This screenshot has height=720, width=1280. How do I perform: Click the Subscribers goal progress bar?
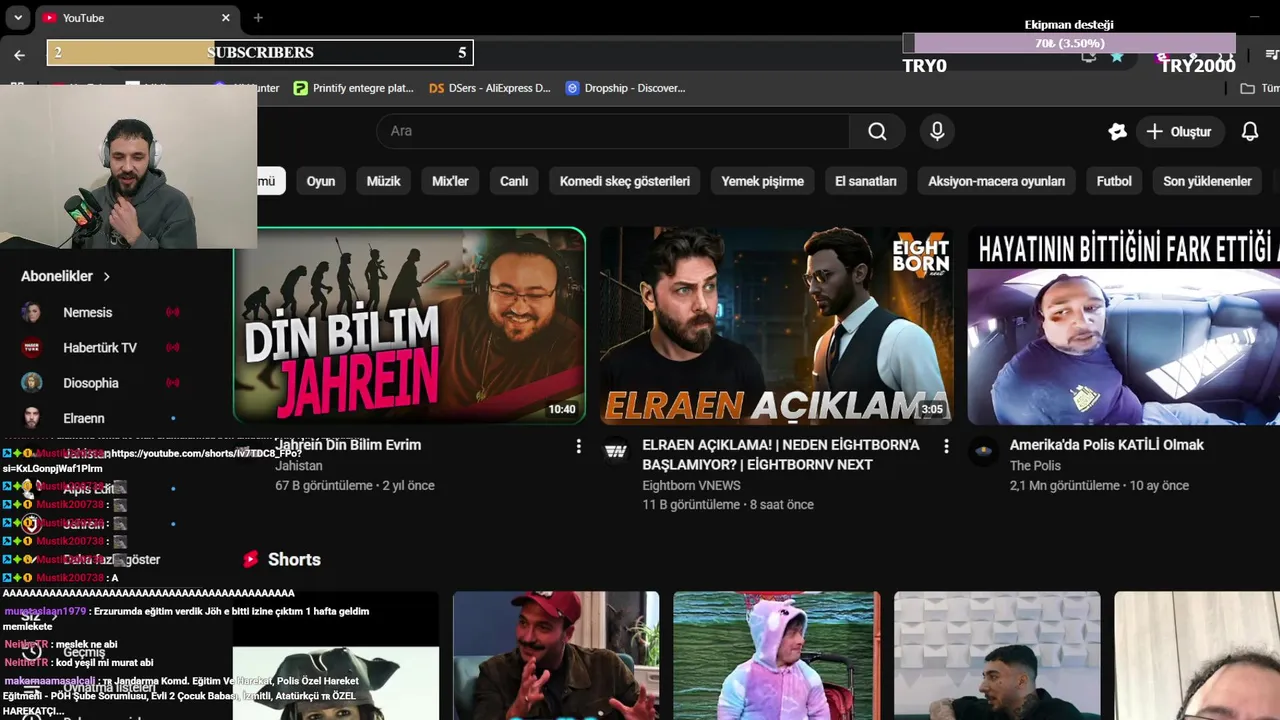tap(260, 52)
